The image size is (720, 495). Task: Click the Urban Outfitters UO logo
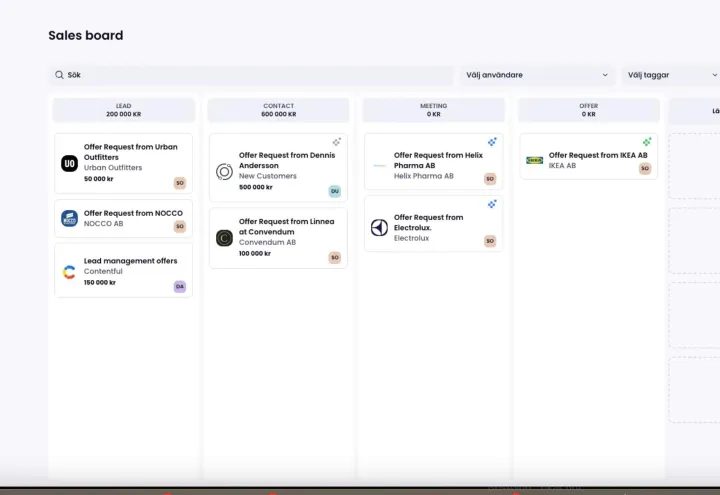point(69,163)
